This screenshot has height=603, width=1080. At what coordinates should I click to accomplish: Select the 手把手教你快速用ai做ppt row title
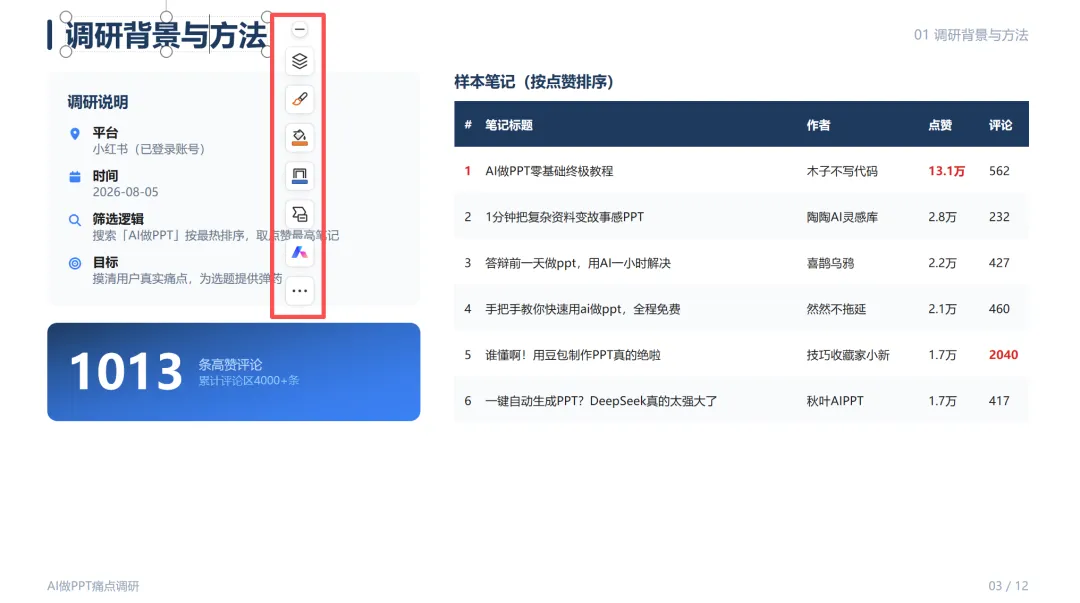point(583,309)
